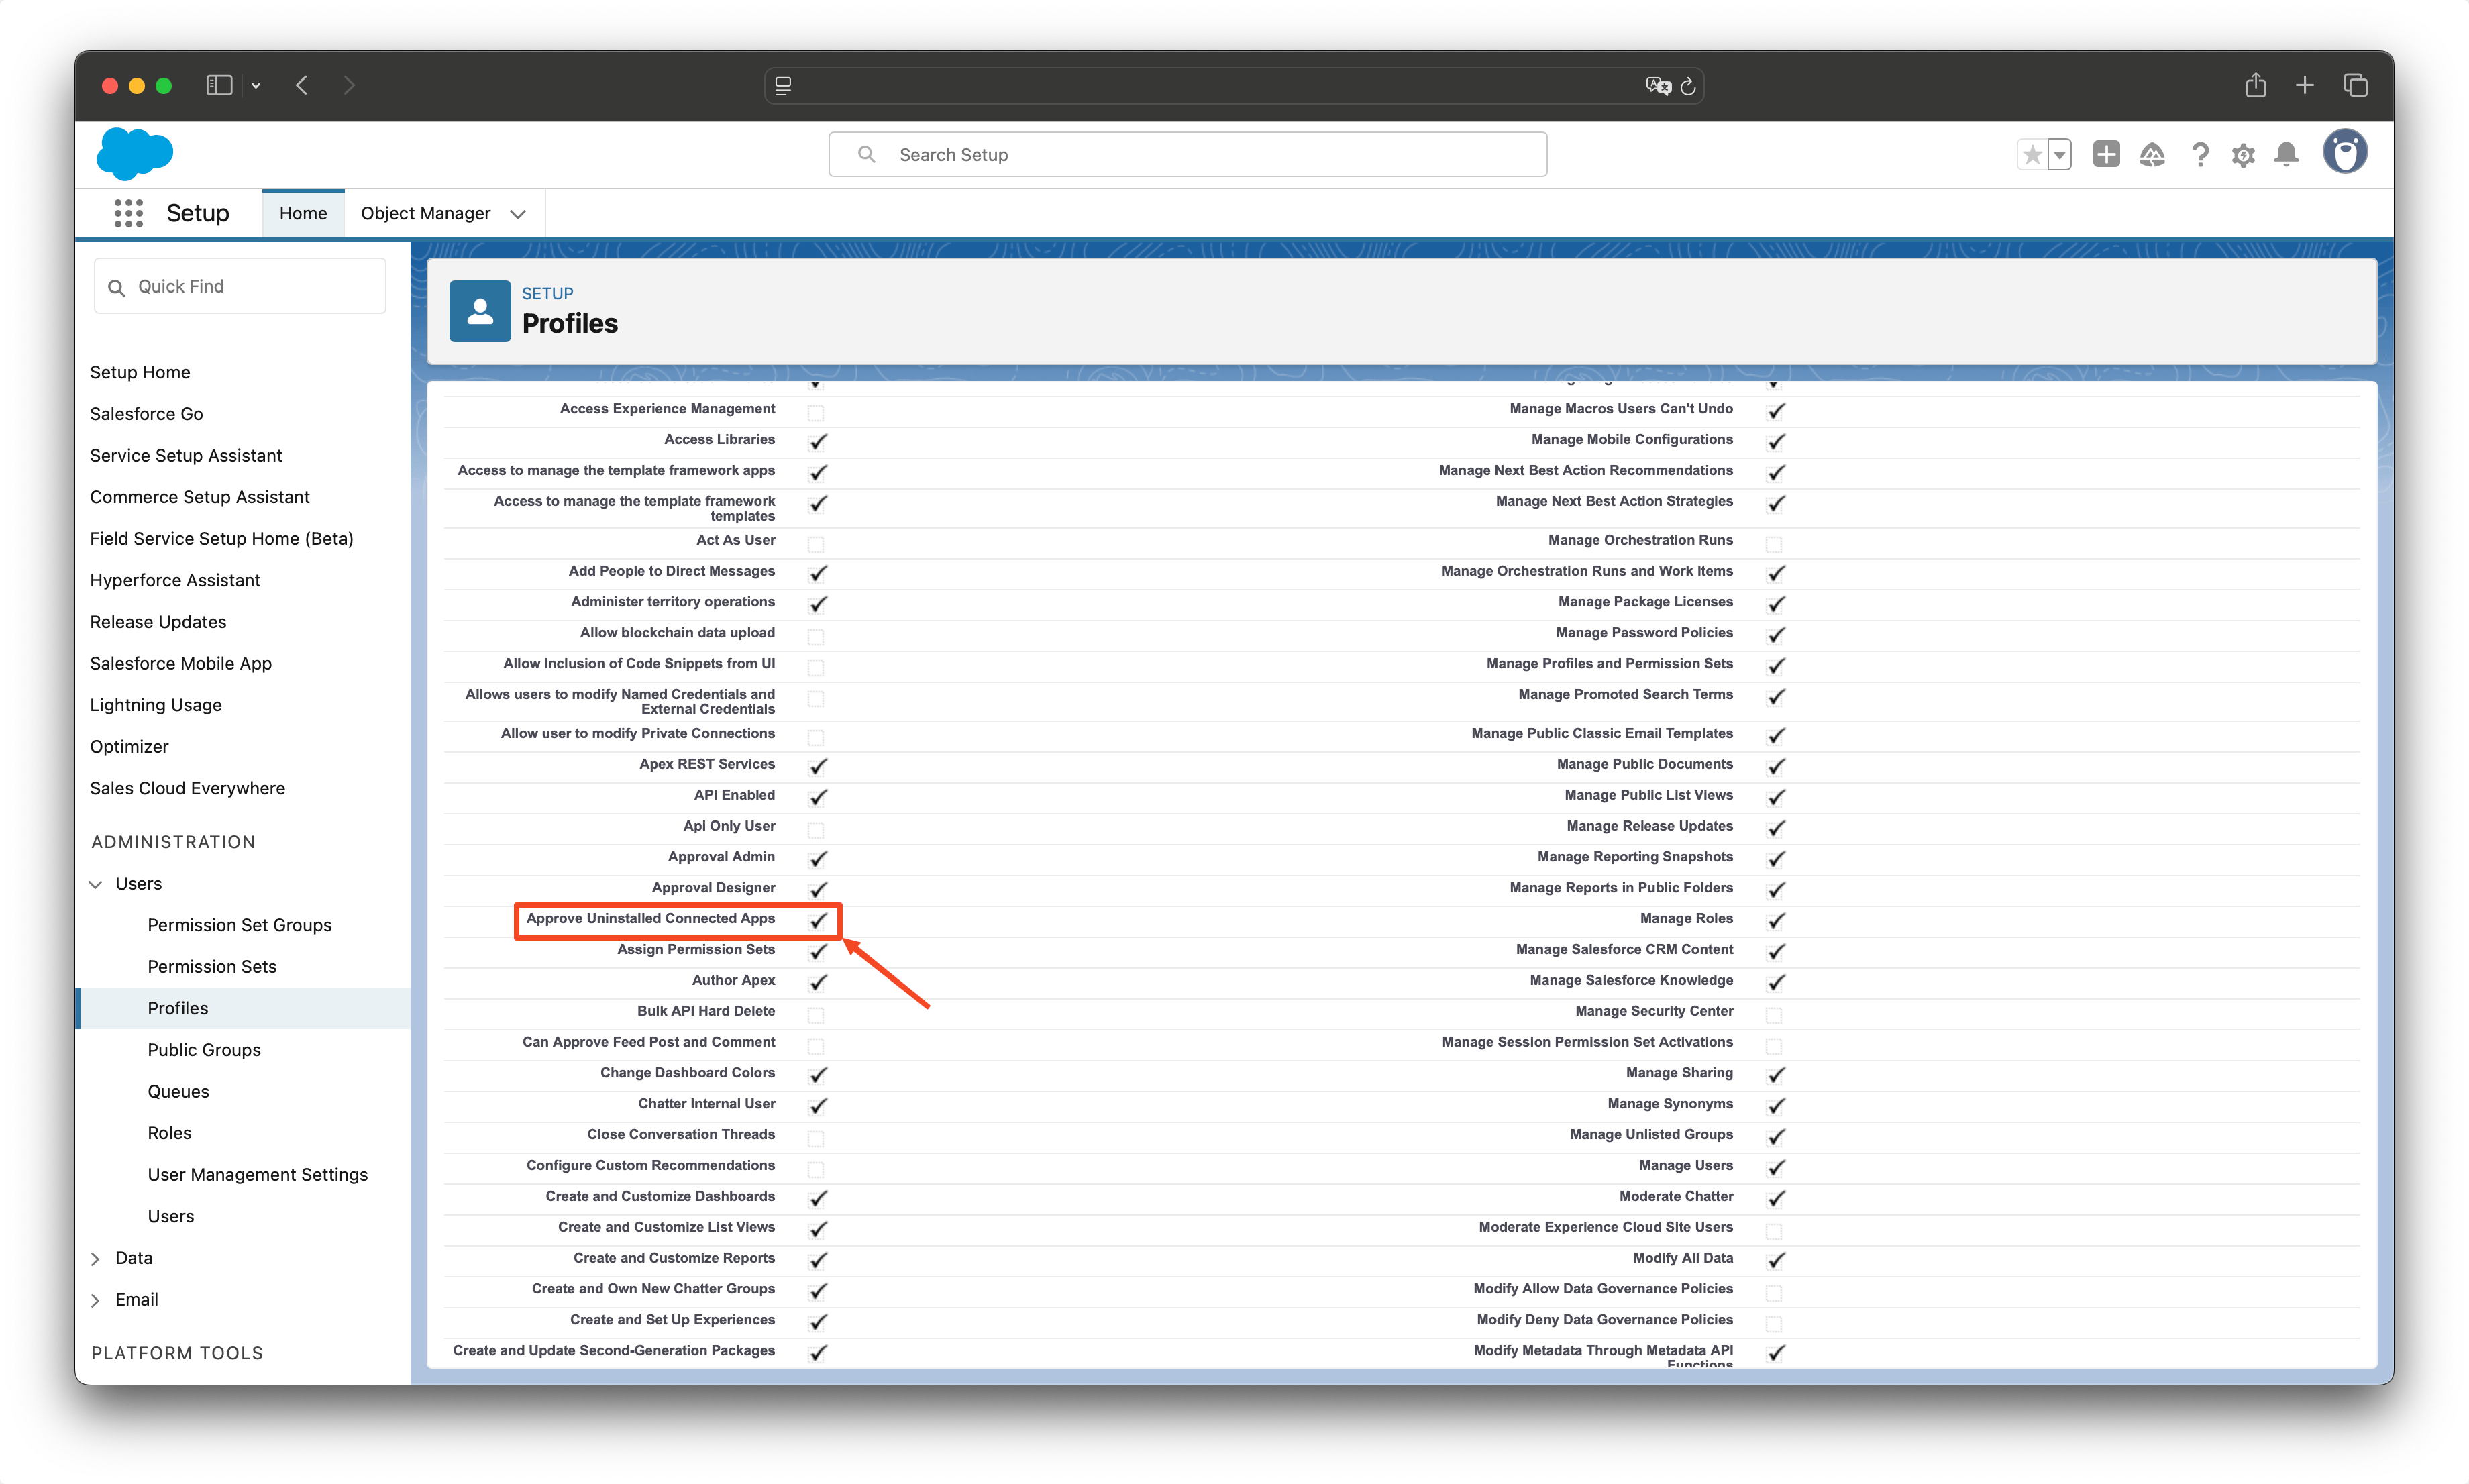
Task: Open the Help question mark icon
Action: (2199, 154)
